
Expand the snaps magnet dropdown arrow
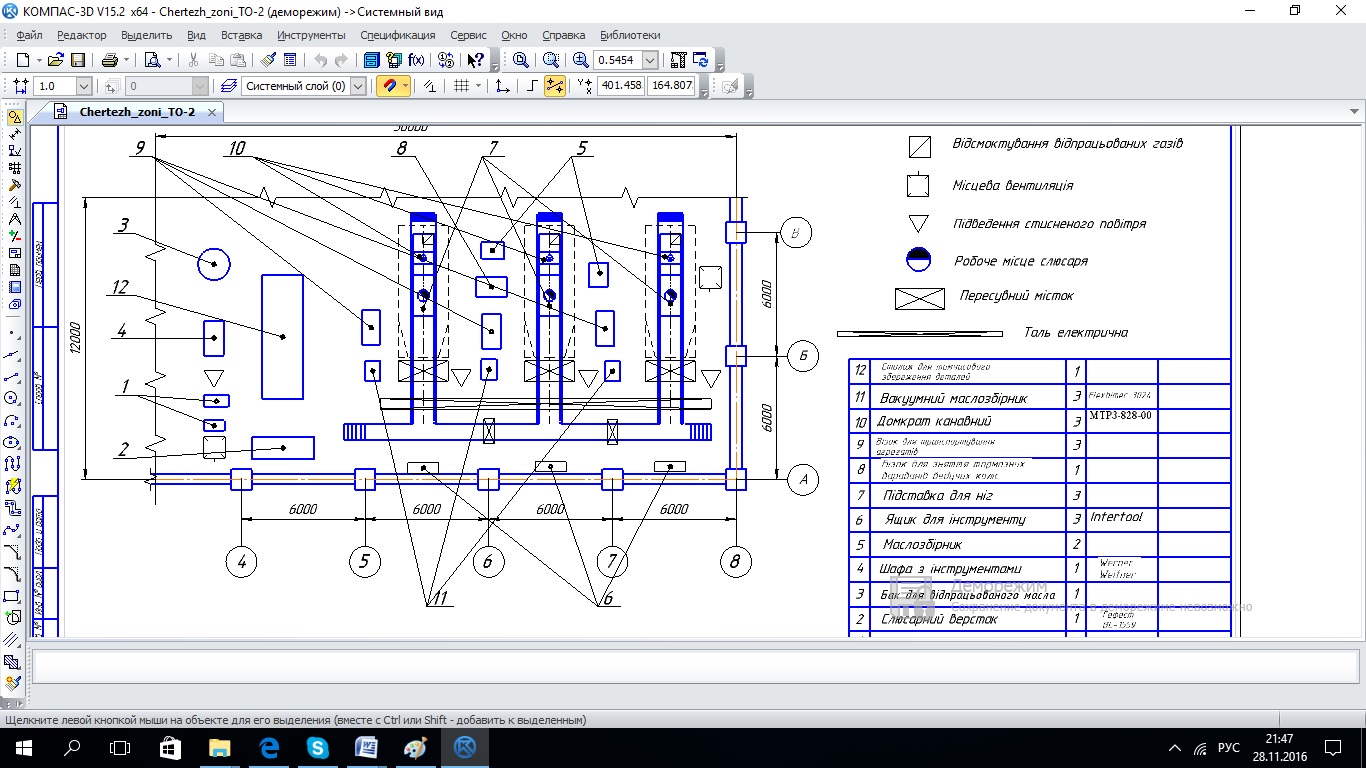[406, 86]
